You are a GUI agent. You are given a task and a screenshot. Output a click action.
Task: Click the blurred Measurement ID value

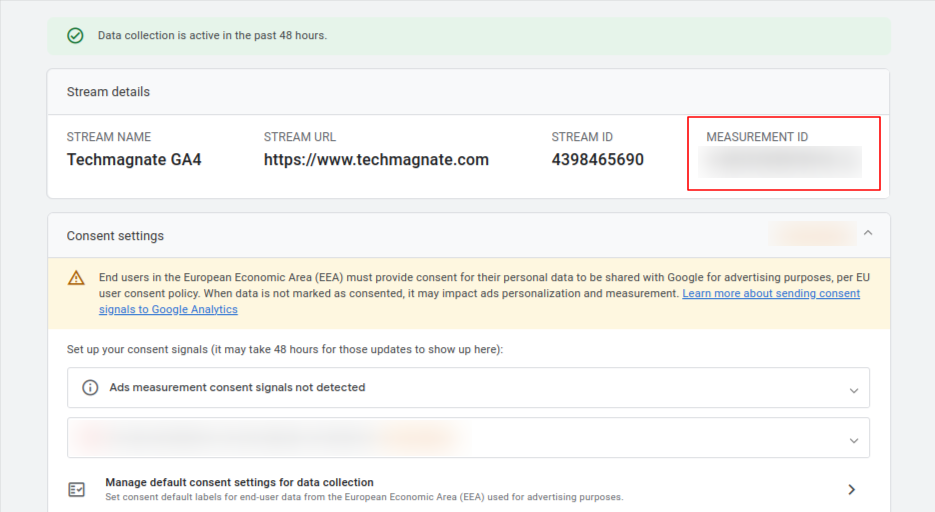(x=780, y=160)
